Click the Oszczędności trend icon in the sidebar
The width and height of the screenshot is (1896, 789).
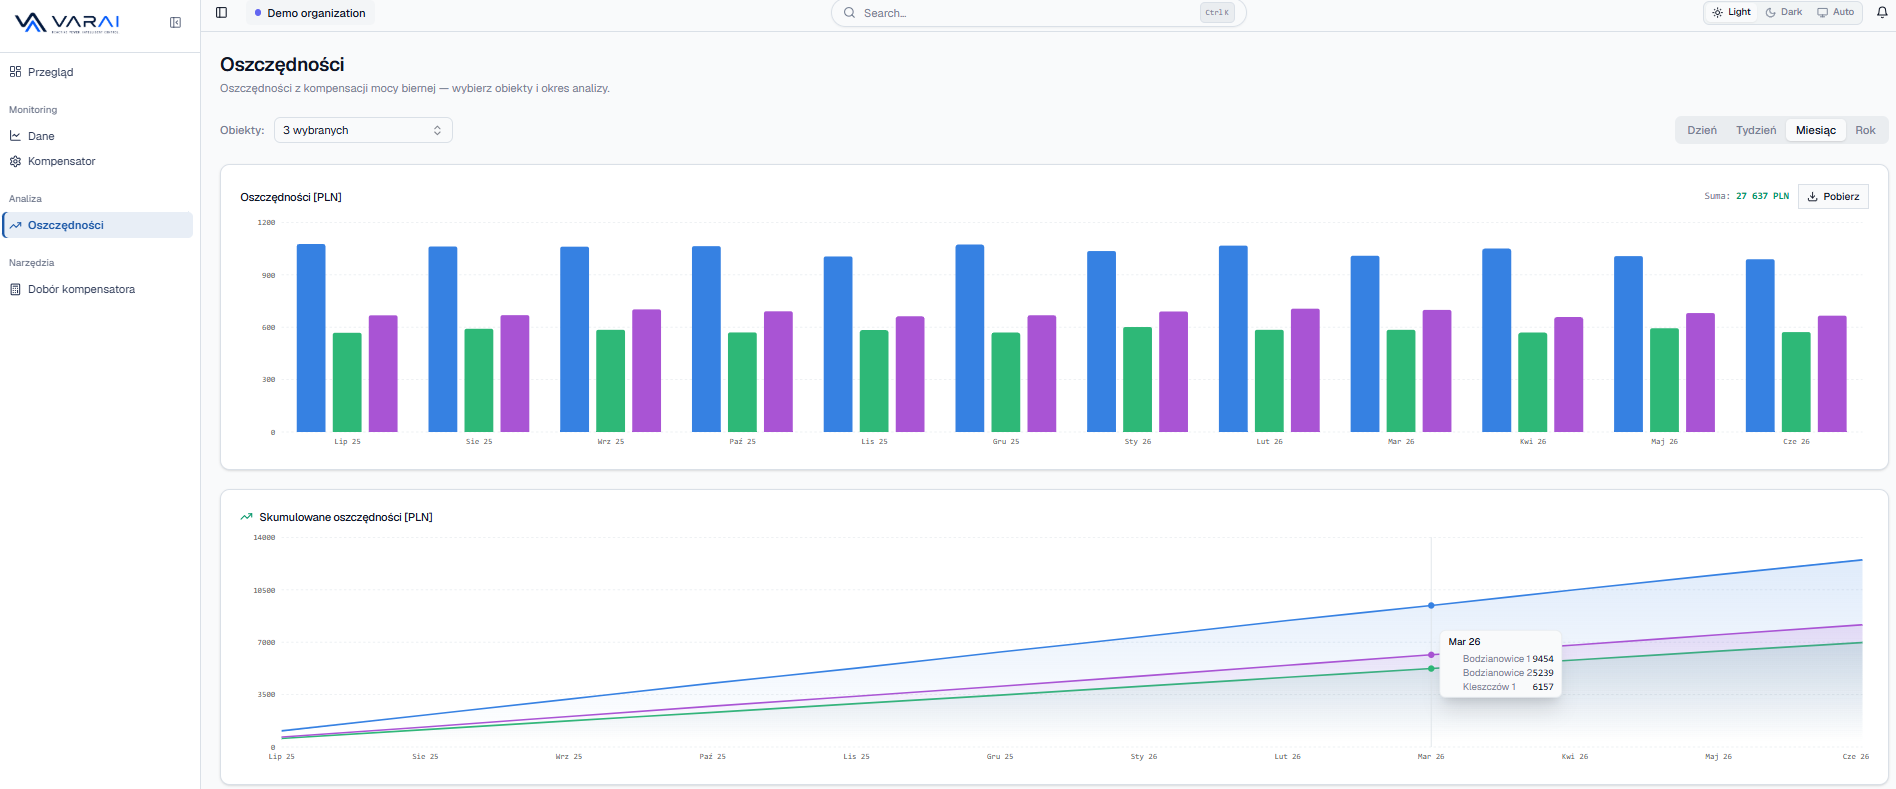[x=15, y=225]
